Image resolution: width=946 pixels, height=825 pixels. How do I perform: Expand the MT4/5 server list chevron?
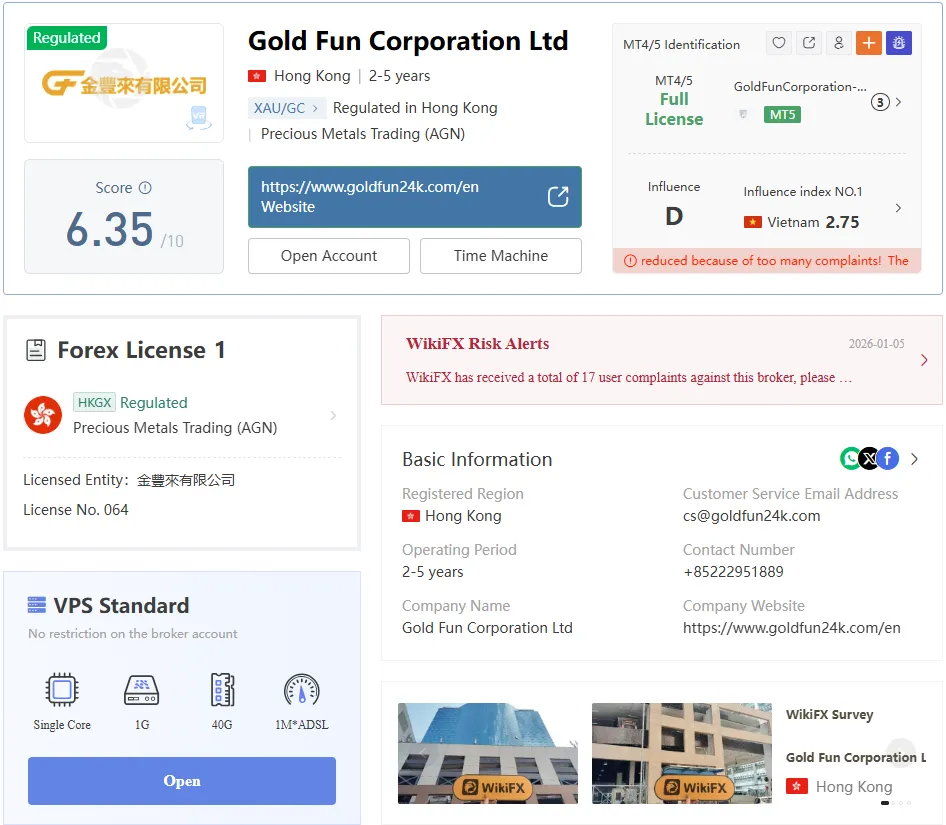coord(898,102)
